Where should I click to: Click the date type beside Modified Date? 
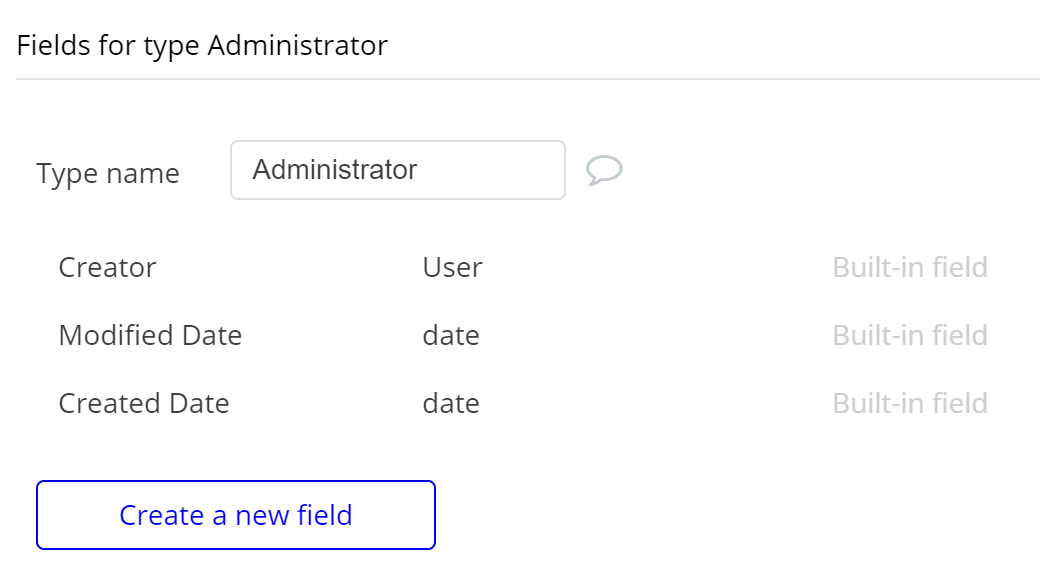tap(450, 335)
